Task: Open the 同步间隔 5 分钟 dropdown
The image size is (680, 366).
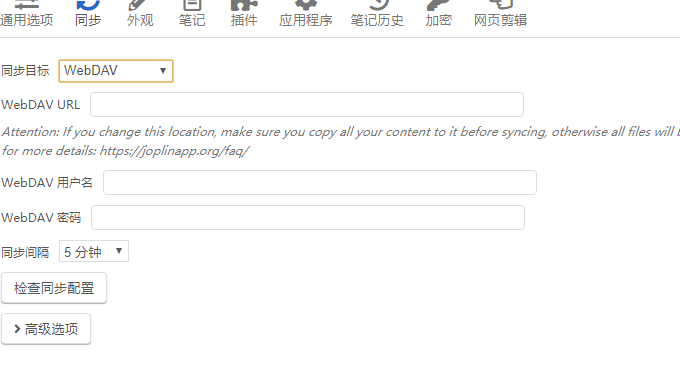Action: point(94,251)
